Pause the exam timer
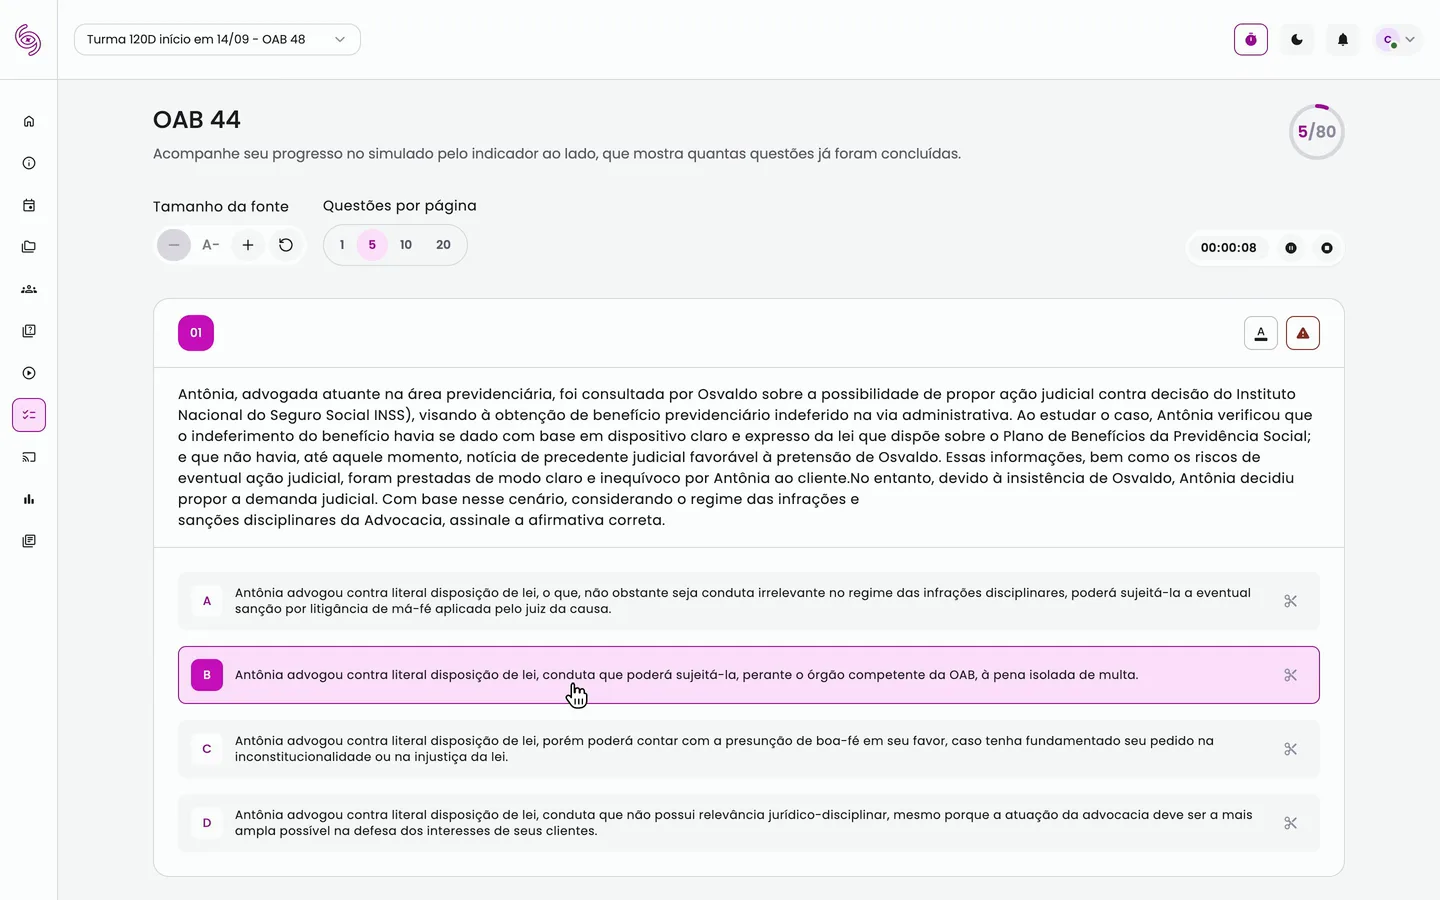 click(x=1291, y=248)
